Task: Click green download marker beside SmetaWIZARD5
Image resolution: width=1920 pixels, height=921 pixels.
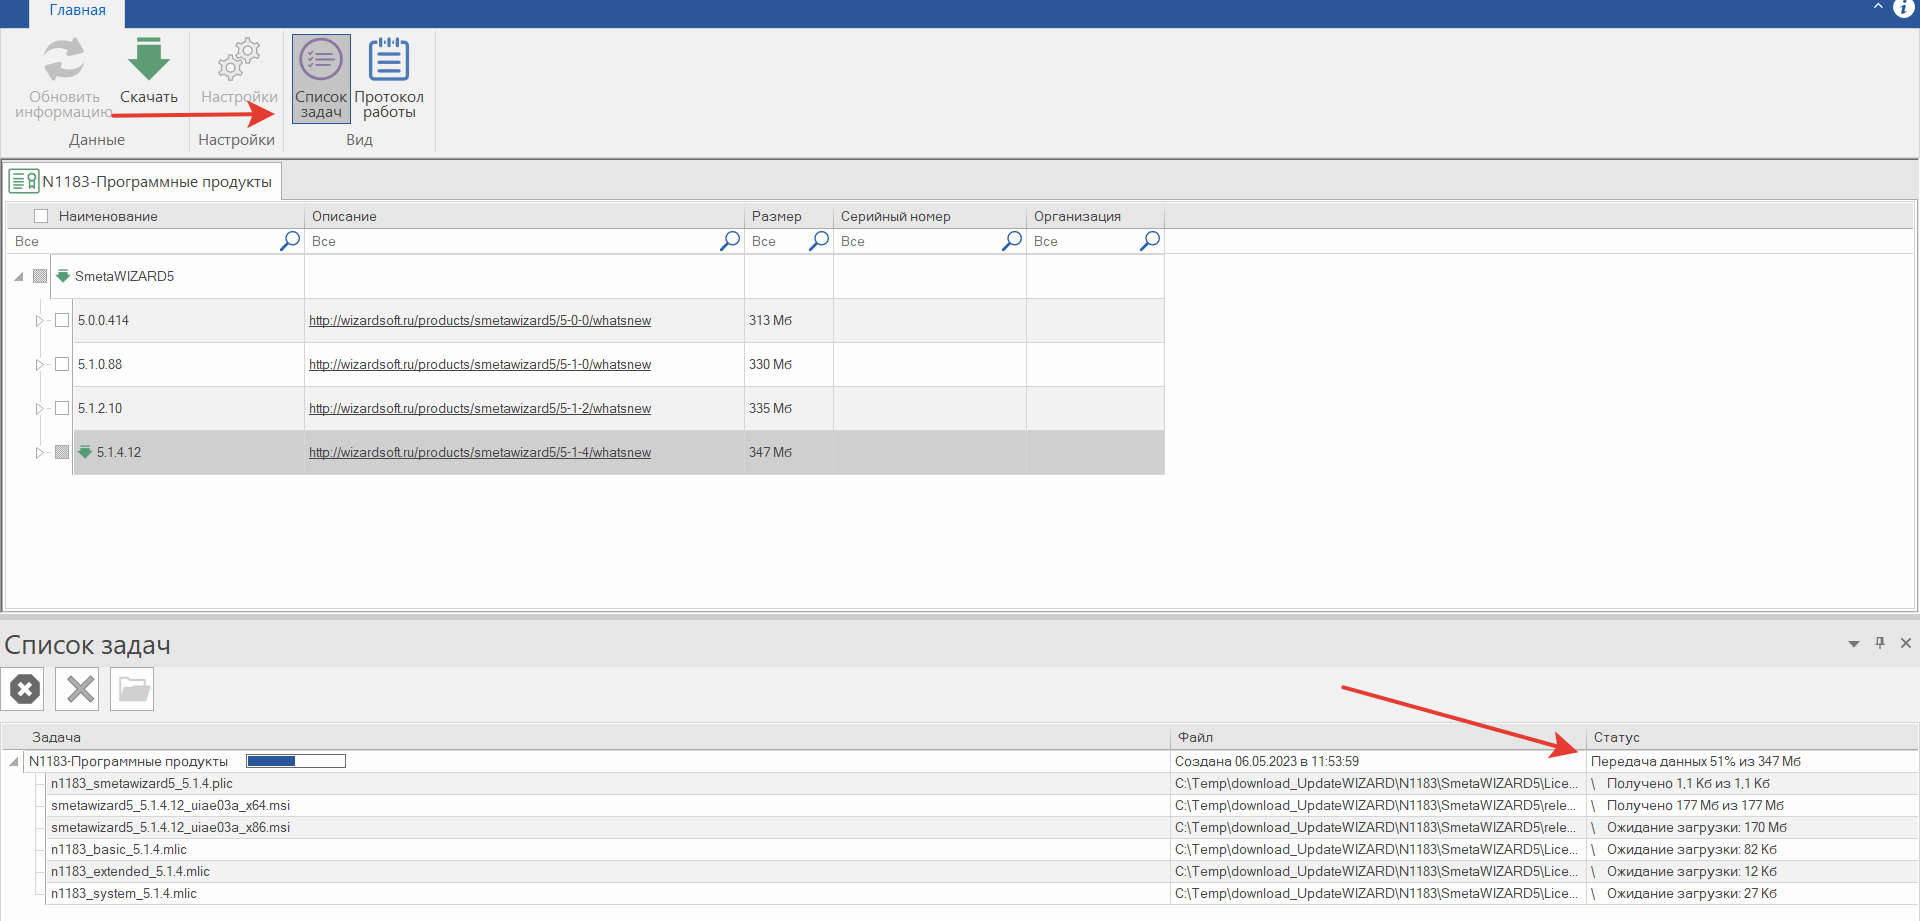Action: pos(63,276)
